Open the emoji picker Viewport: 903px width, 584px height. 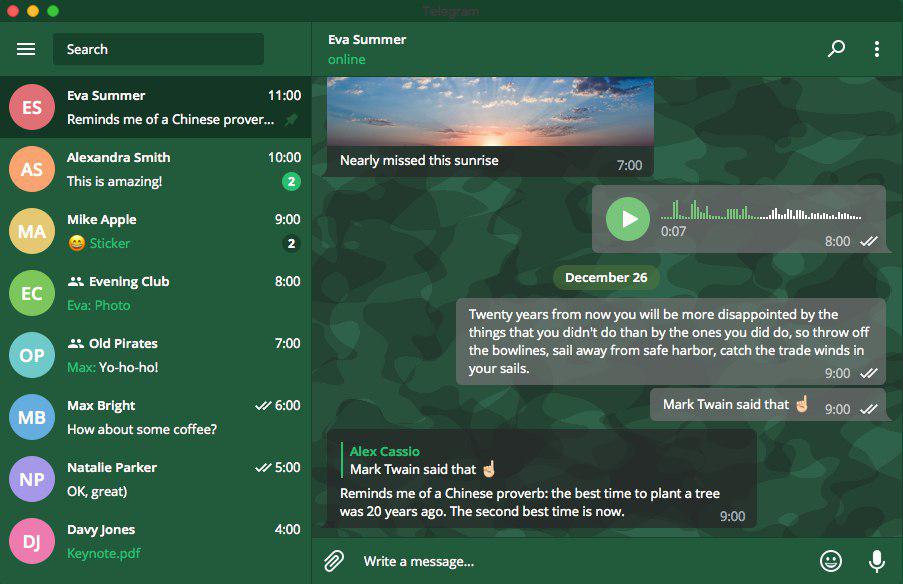point(830,561)
